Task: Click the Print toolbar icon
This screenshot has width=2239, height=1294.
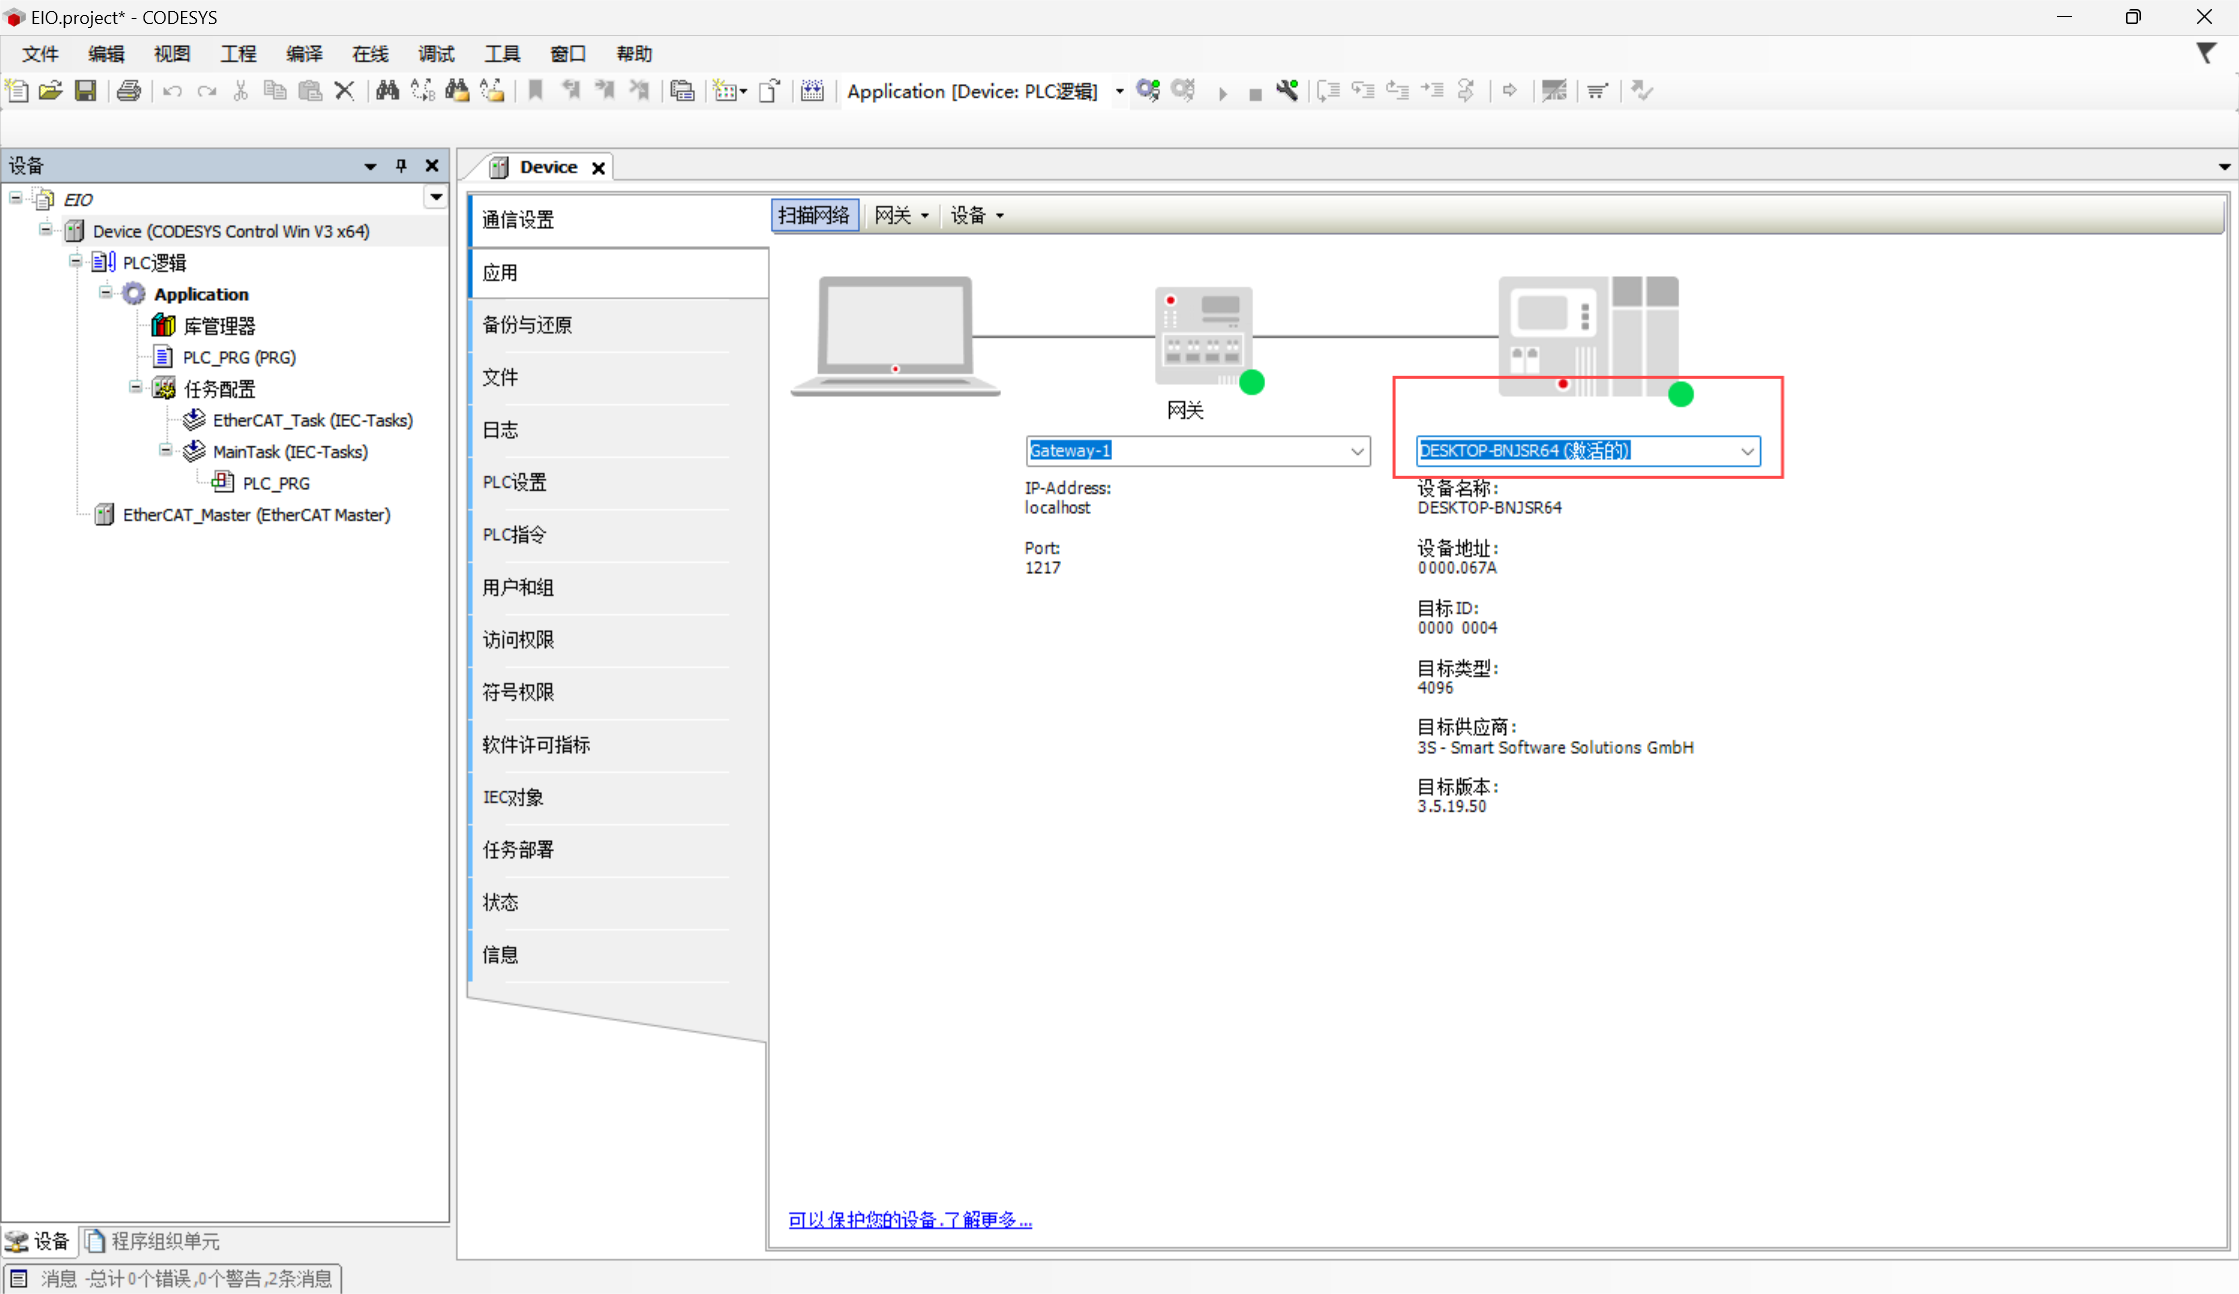Action: tap(129, 91)
